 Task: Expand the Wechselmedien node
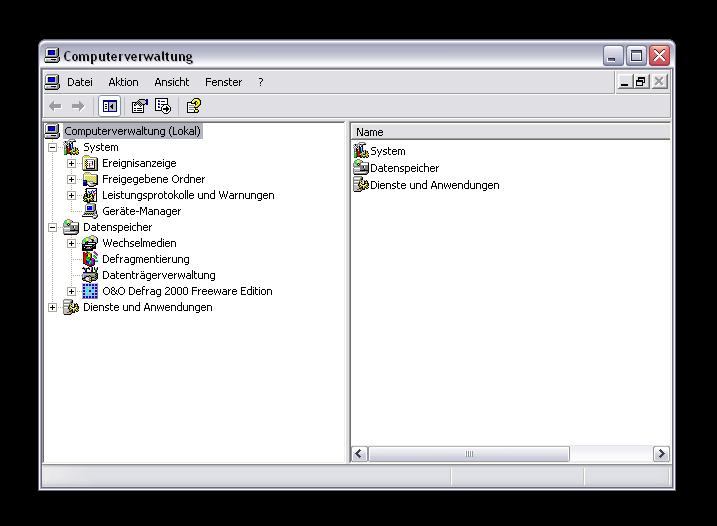[71, 243]
